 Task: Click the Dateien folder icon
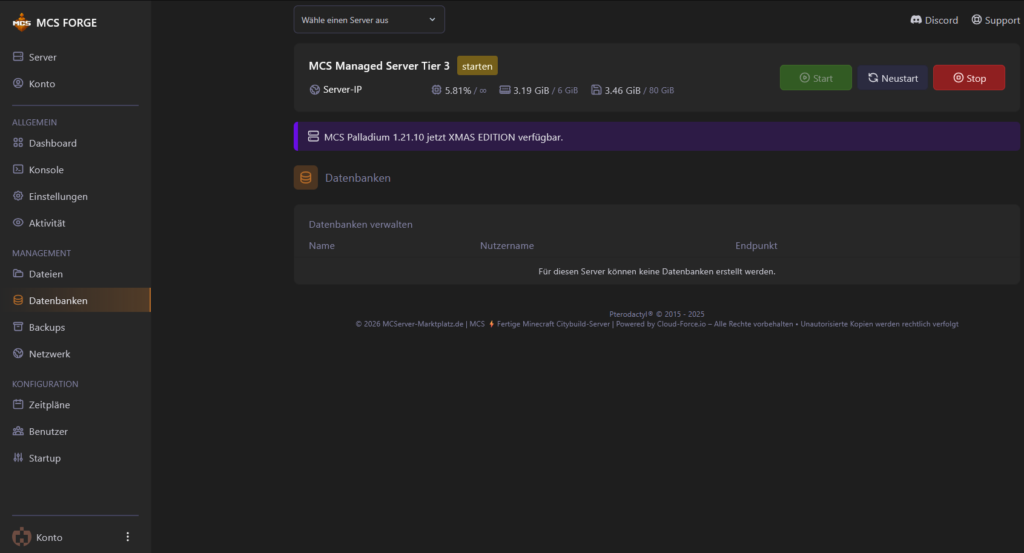pos(18,274)
